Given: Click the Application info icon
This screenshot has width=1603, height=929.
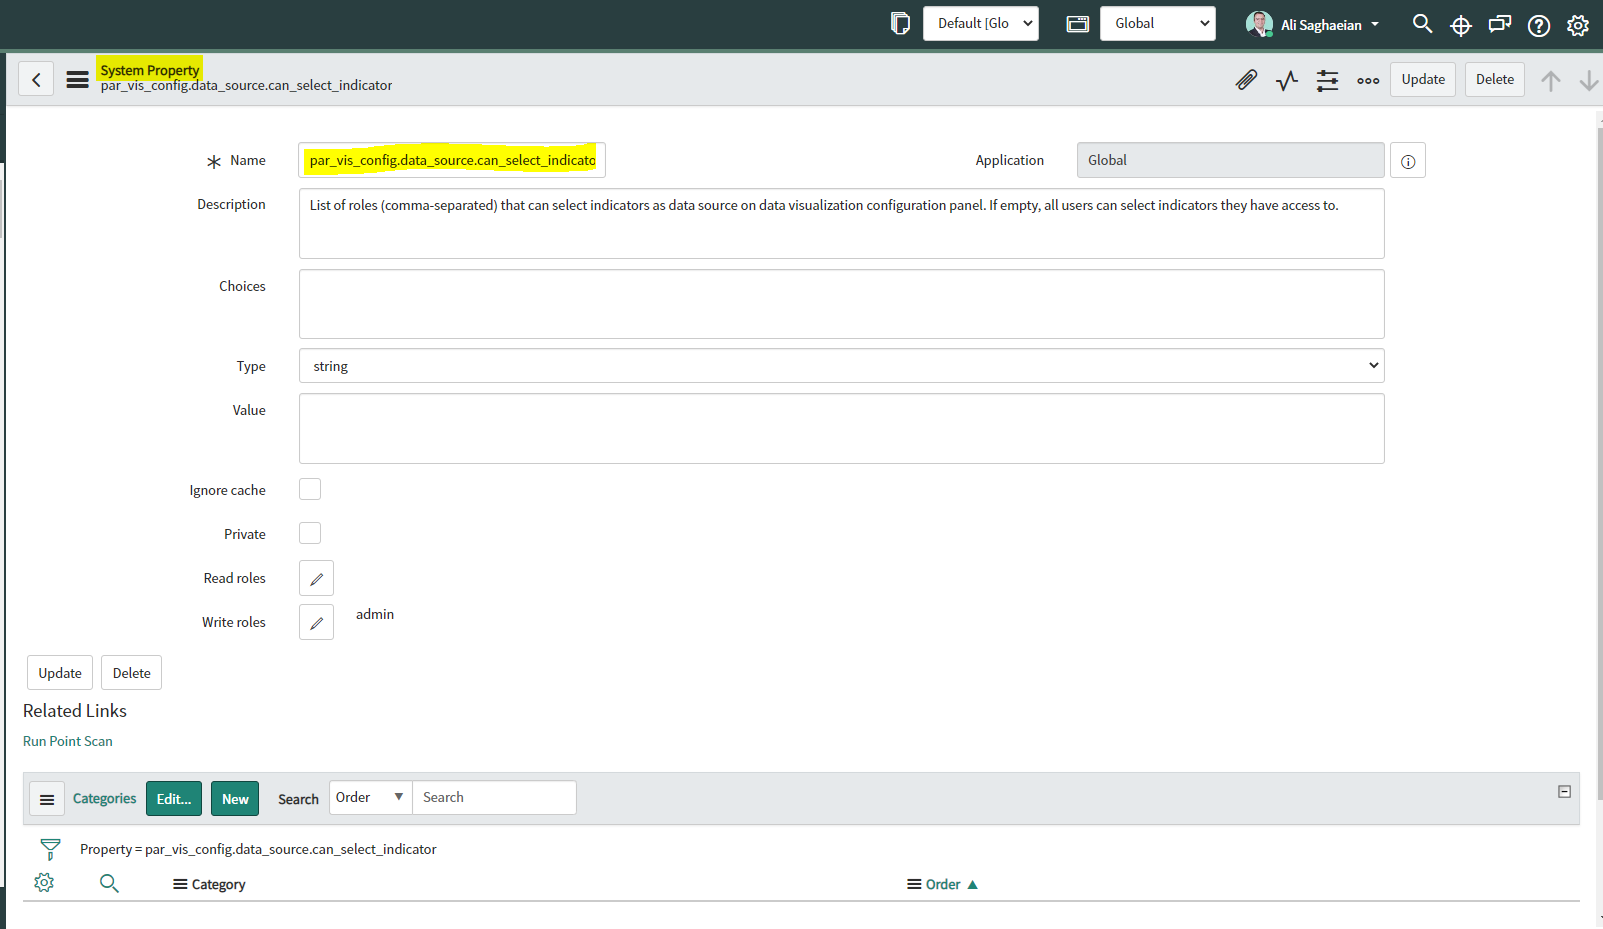Looking at the screenshot, I should (x=1407, y=161).
